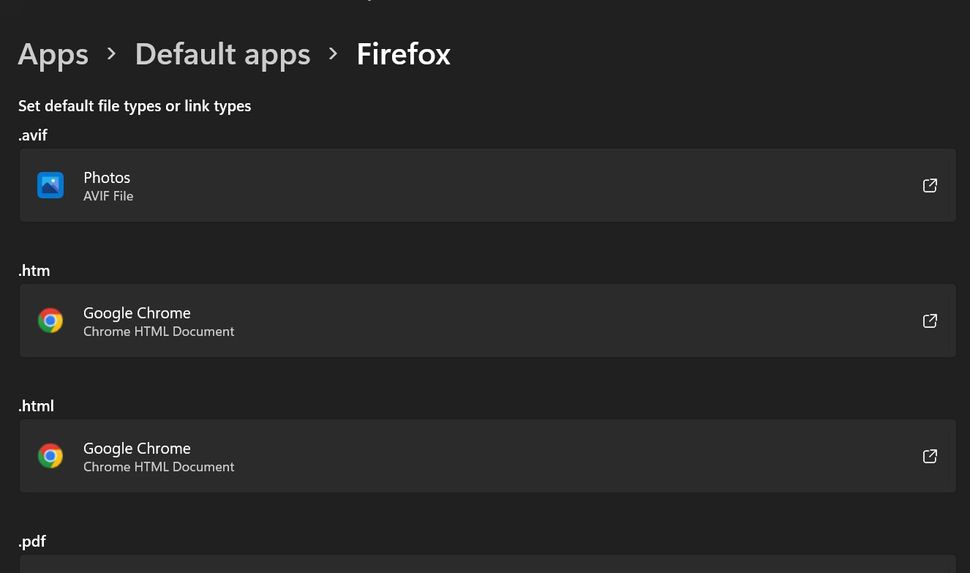
Task: Select the Photos label for .avif default
Action: pyautogui.click(x=107, y=178)
